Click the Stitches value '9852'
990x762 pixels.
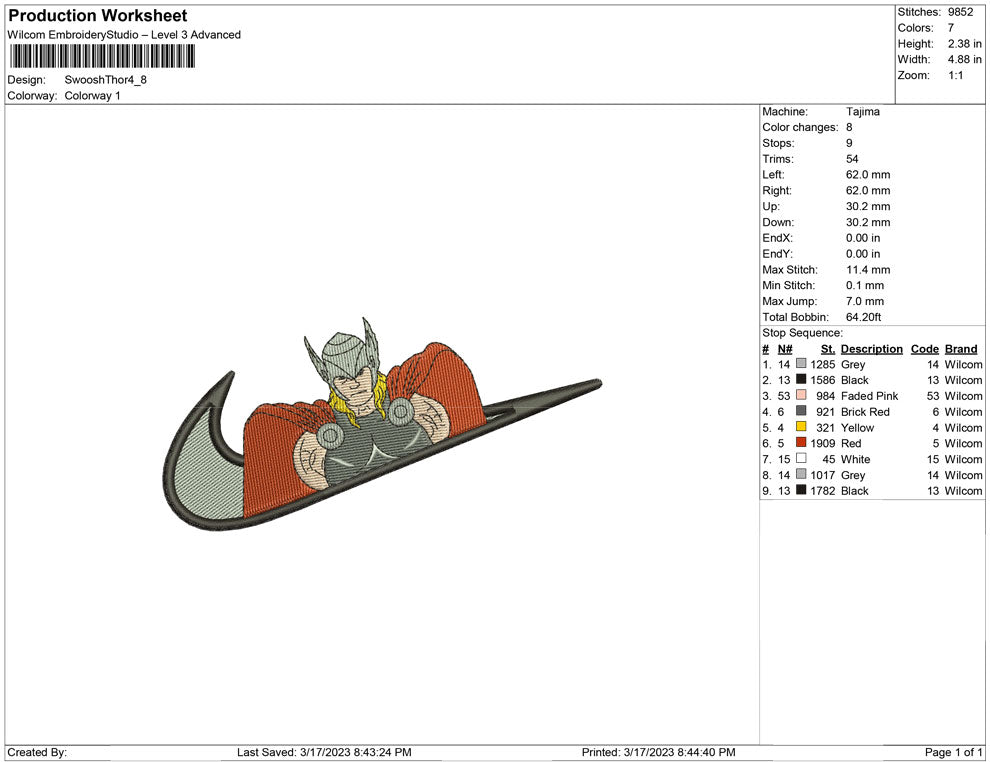960,12
